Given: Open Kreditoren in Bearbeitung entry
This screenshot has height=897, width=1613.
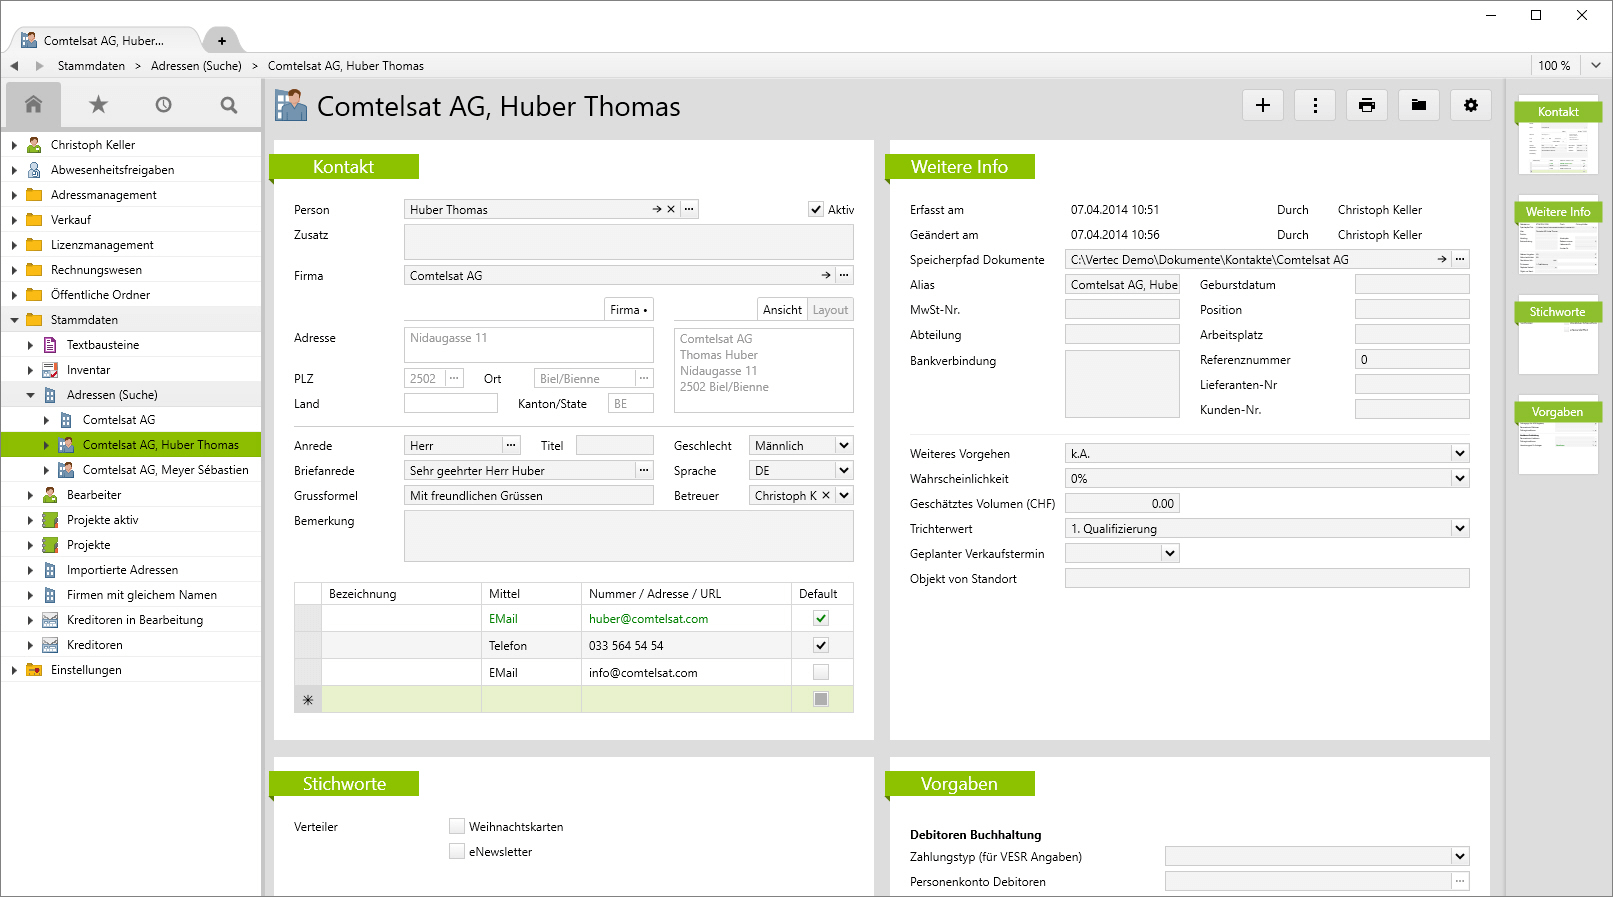Looking at the screenshot, I should 135,620.
